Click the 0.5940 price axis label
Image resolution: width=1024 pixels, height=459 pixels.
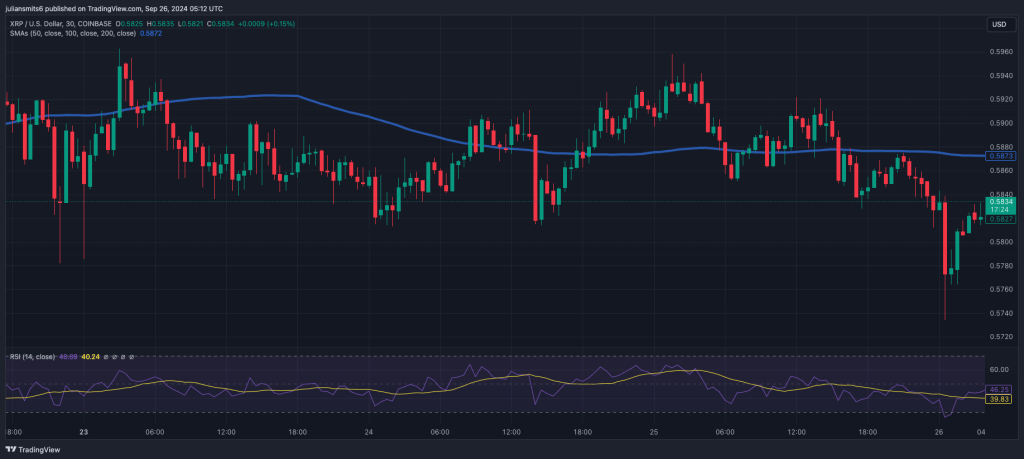[x=1002, y=76]
